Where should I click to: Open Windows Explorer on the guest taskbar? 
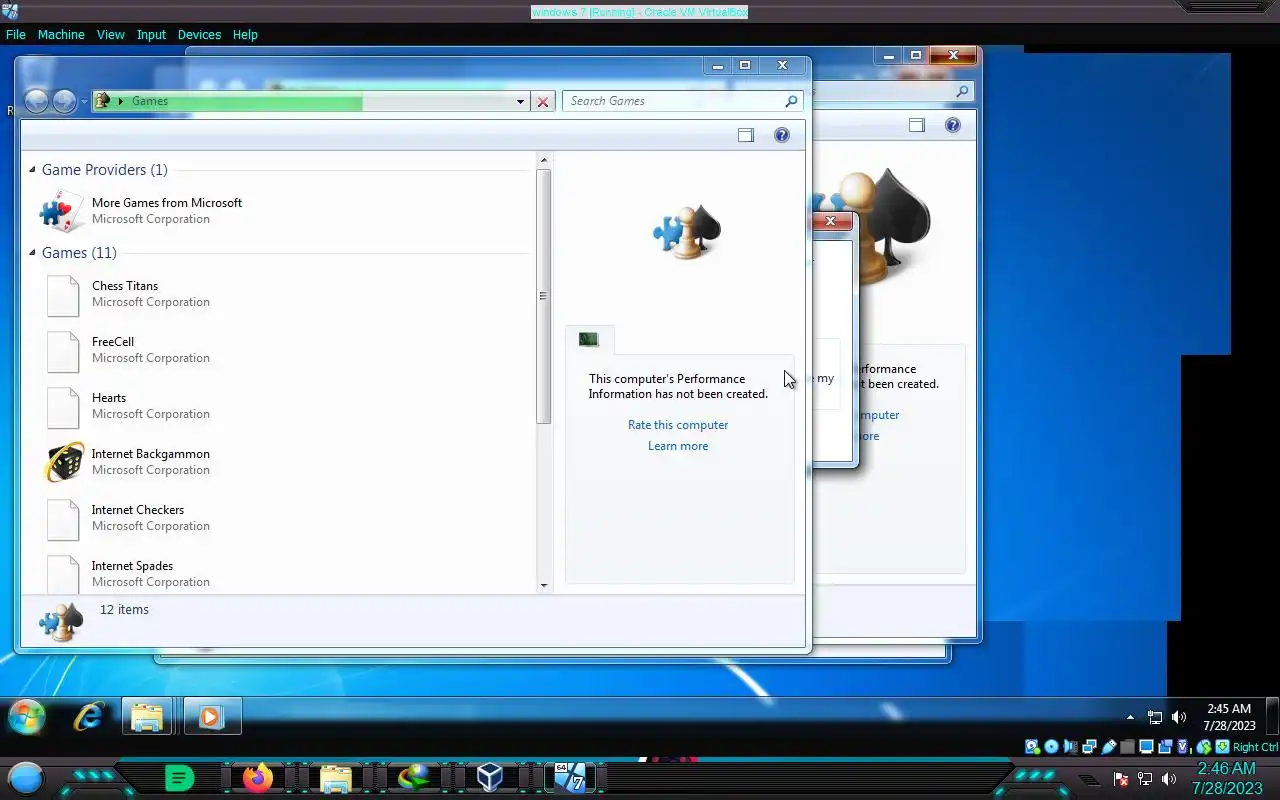click(x=148, y=717)
